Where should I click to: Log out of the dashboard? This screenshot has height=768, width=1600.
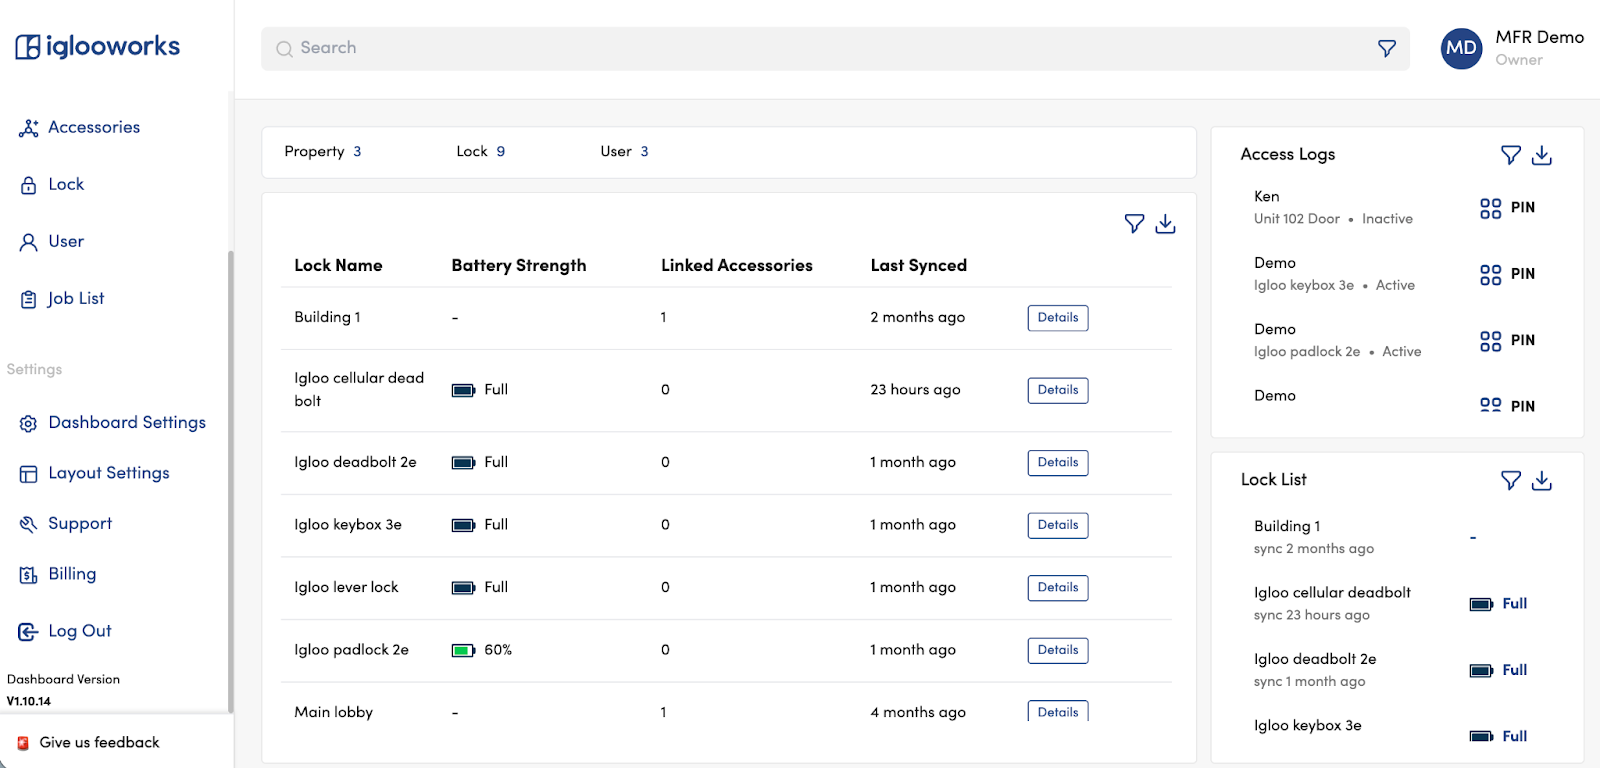pyautogui.click(x=79, y=631)
